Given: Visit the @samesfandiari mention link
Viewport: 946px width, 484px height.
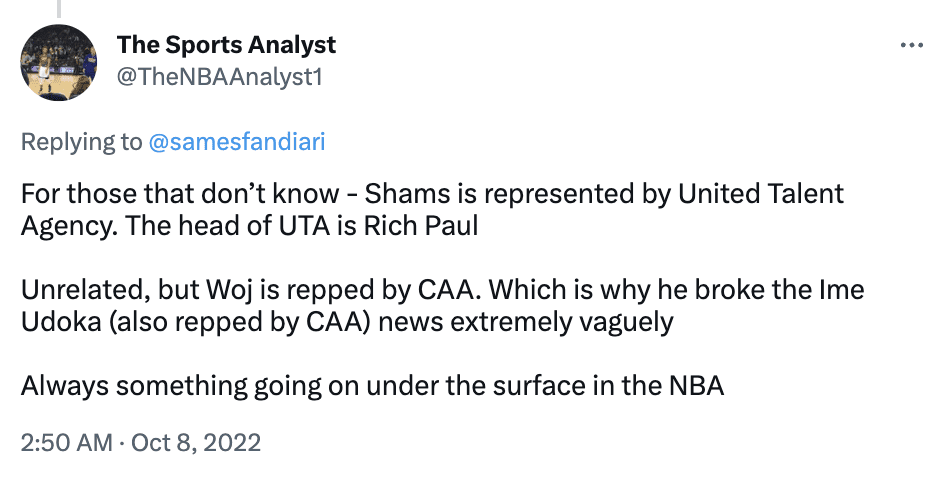Looking at the screenshot, I should (x=236, y=142).
